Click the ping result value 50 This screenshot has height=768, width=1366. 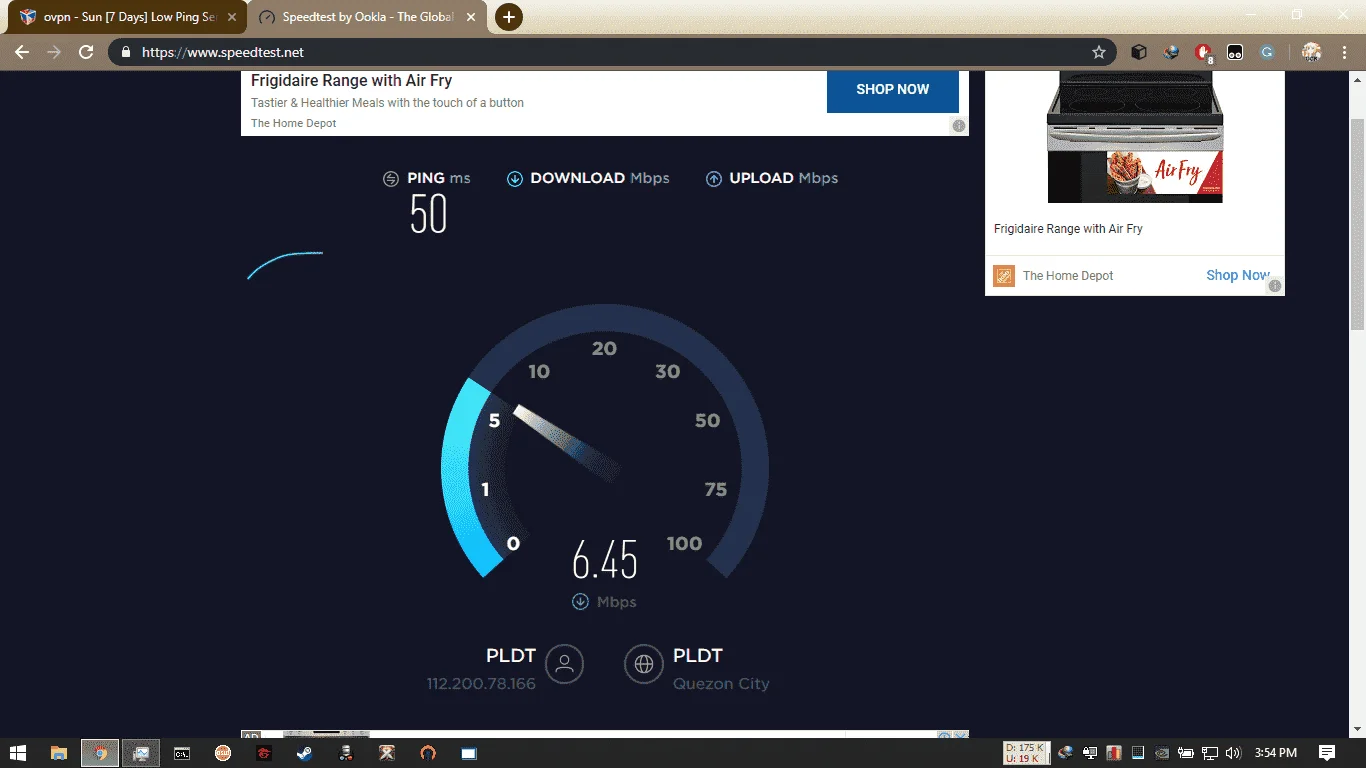(428, 213)
